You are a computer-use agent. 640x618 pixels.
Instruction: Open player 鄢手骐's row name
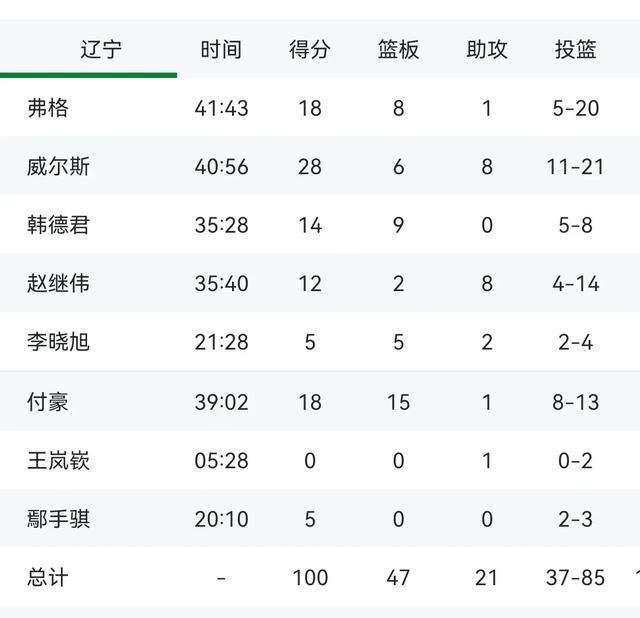[x=58, y=519]
